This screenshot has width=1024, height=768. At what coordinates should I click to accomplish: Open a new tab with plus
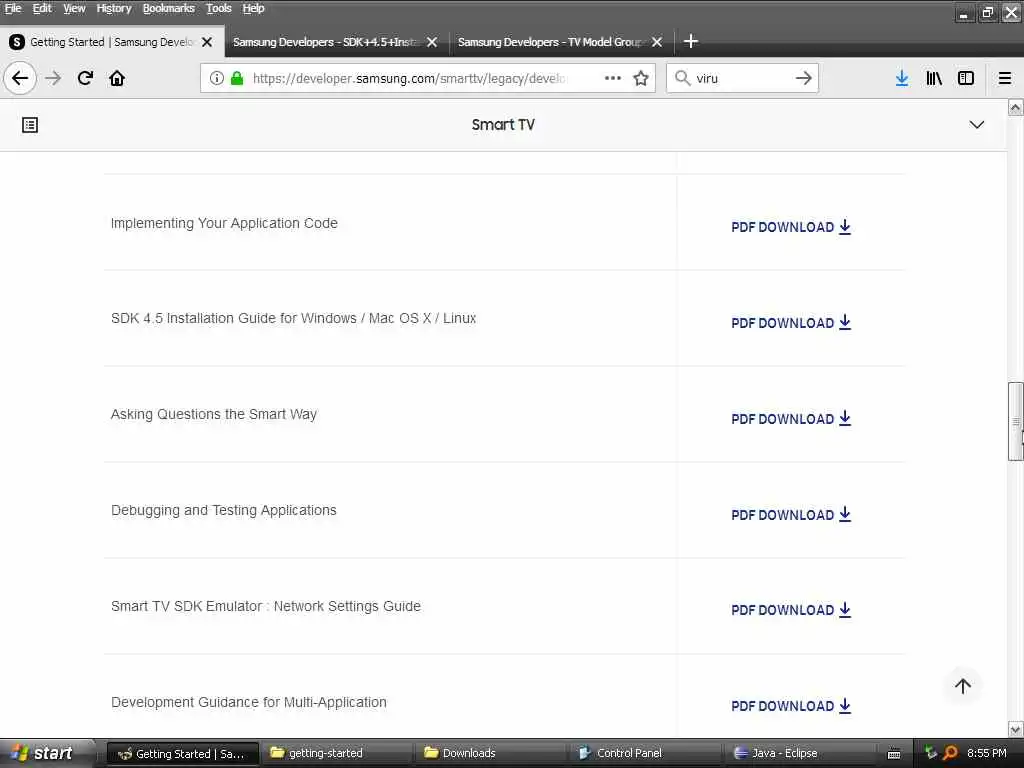point(691,42)
